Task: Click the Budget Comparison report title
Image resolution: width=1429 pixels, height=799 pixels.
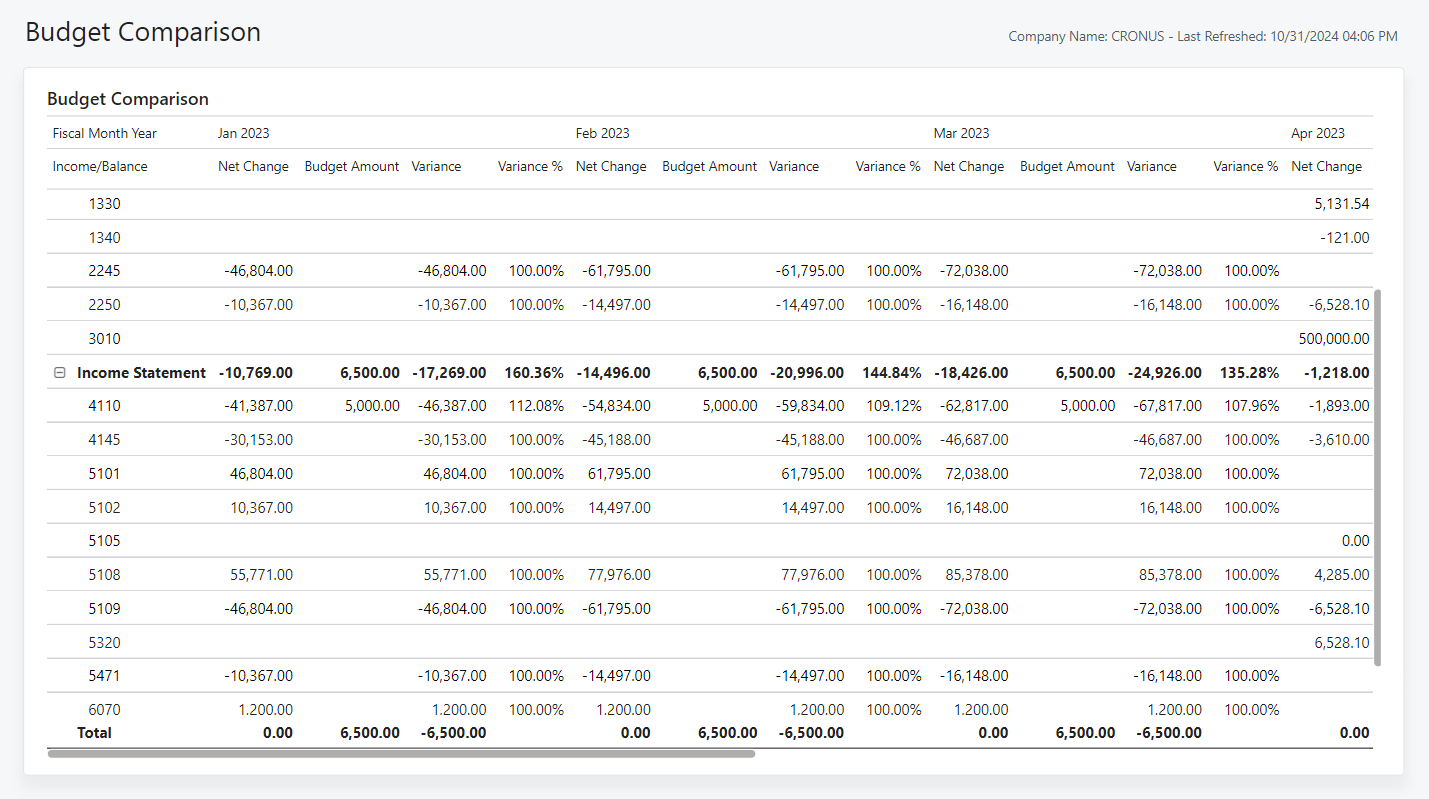Action: click(x=127, y=98)
